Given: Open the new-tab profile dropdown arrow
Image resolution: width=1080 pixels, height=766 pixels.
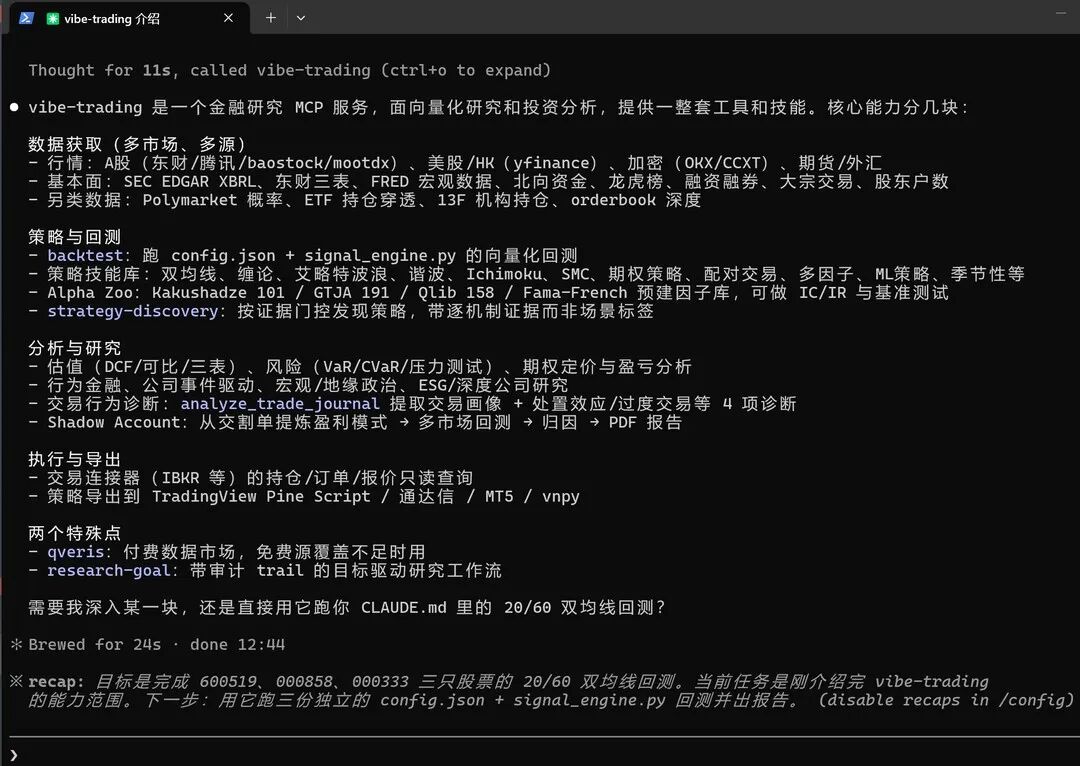Looking at the screenshot, I should (x=301, y=19).
